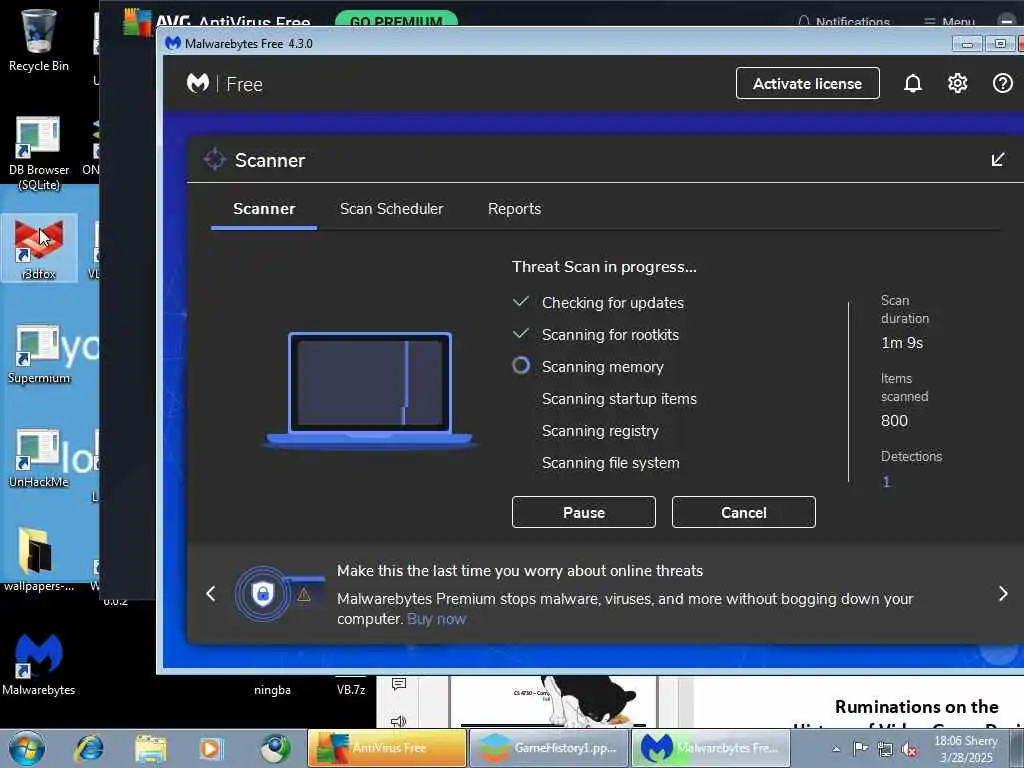Viewport: 1024px width, 768px height.
Task: Click the premium shield lock icon
Action: click(x=263, y=594)
